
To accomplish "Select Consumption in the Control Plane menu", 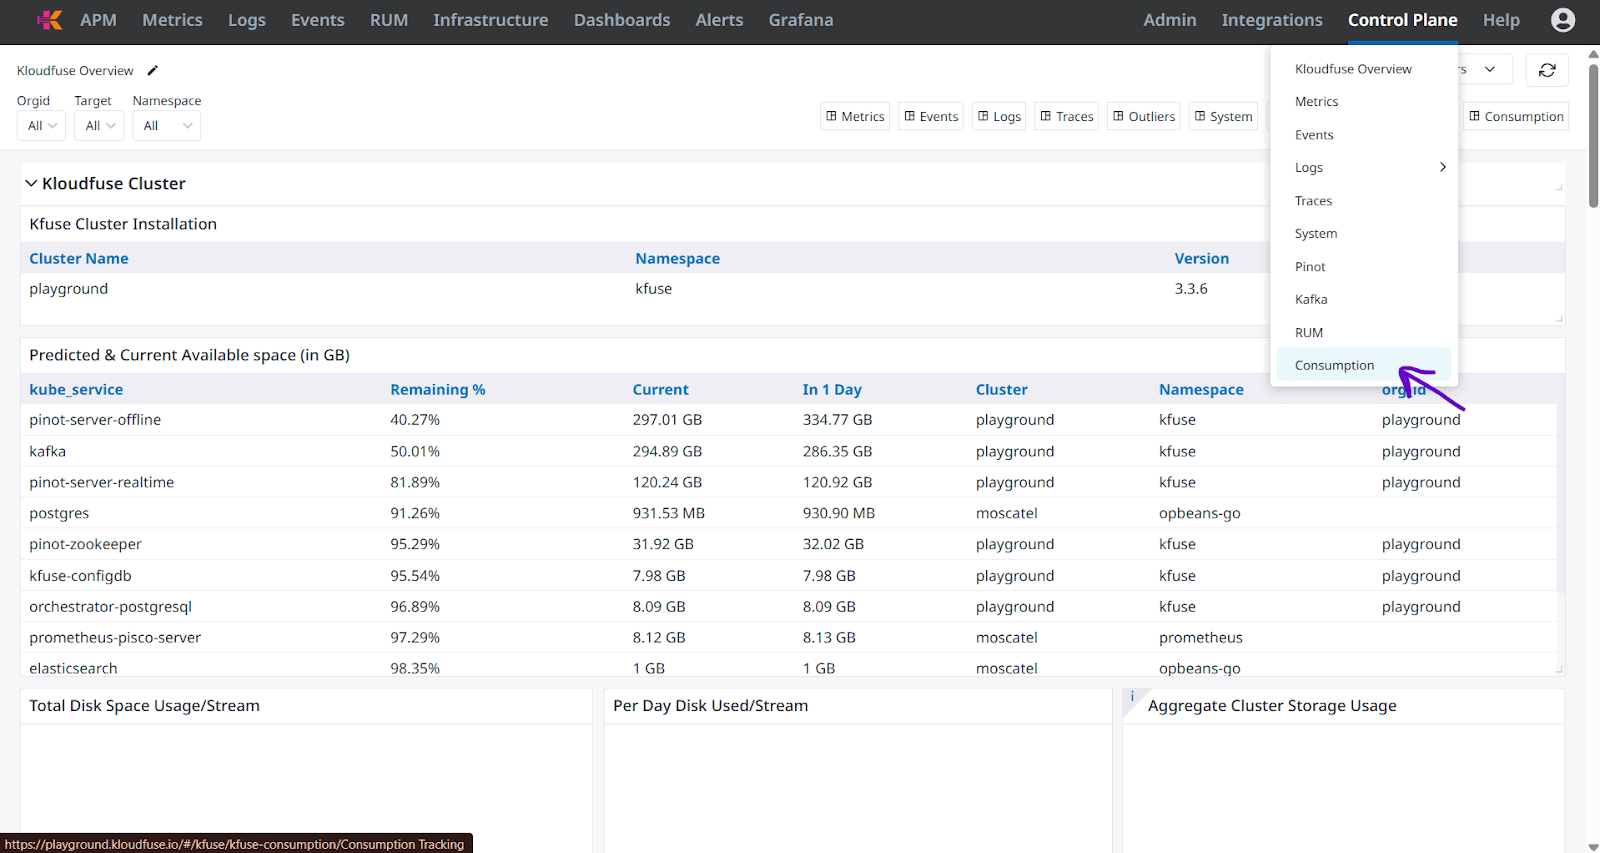I will point(1364,366).
